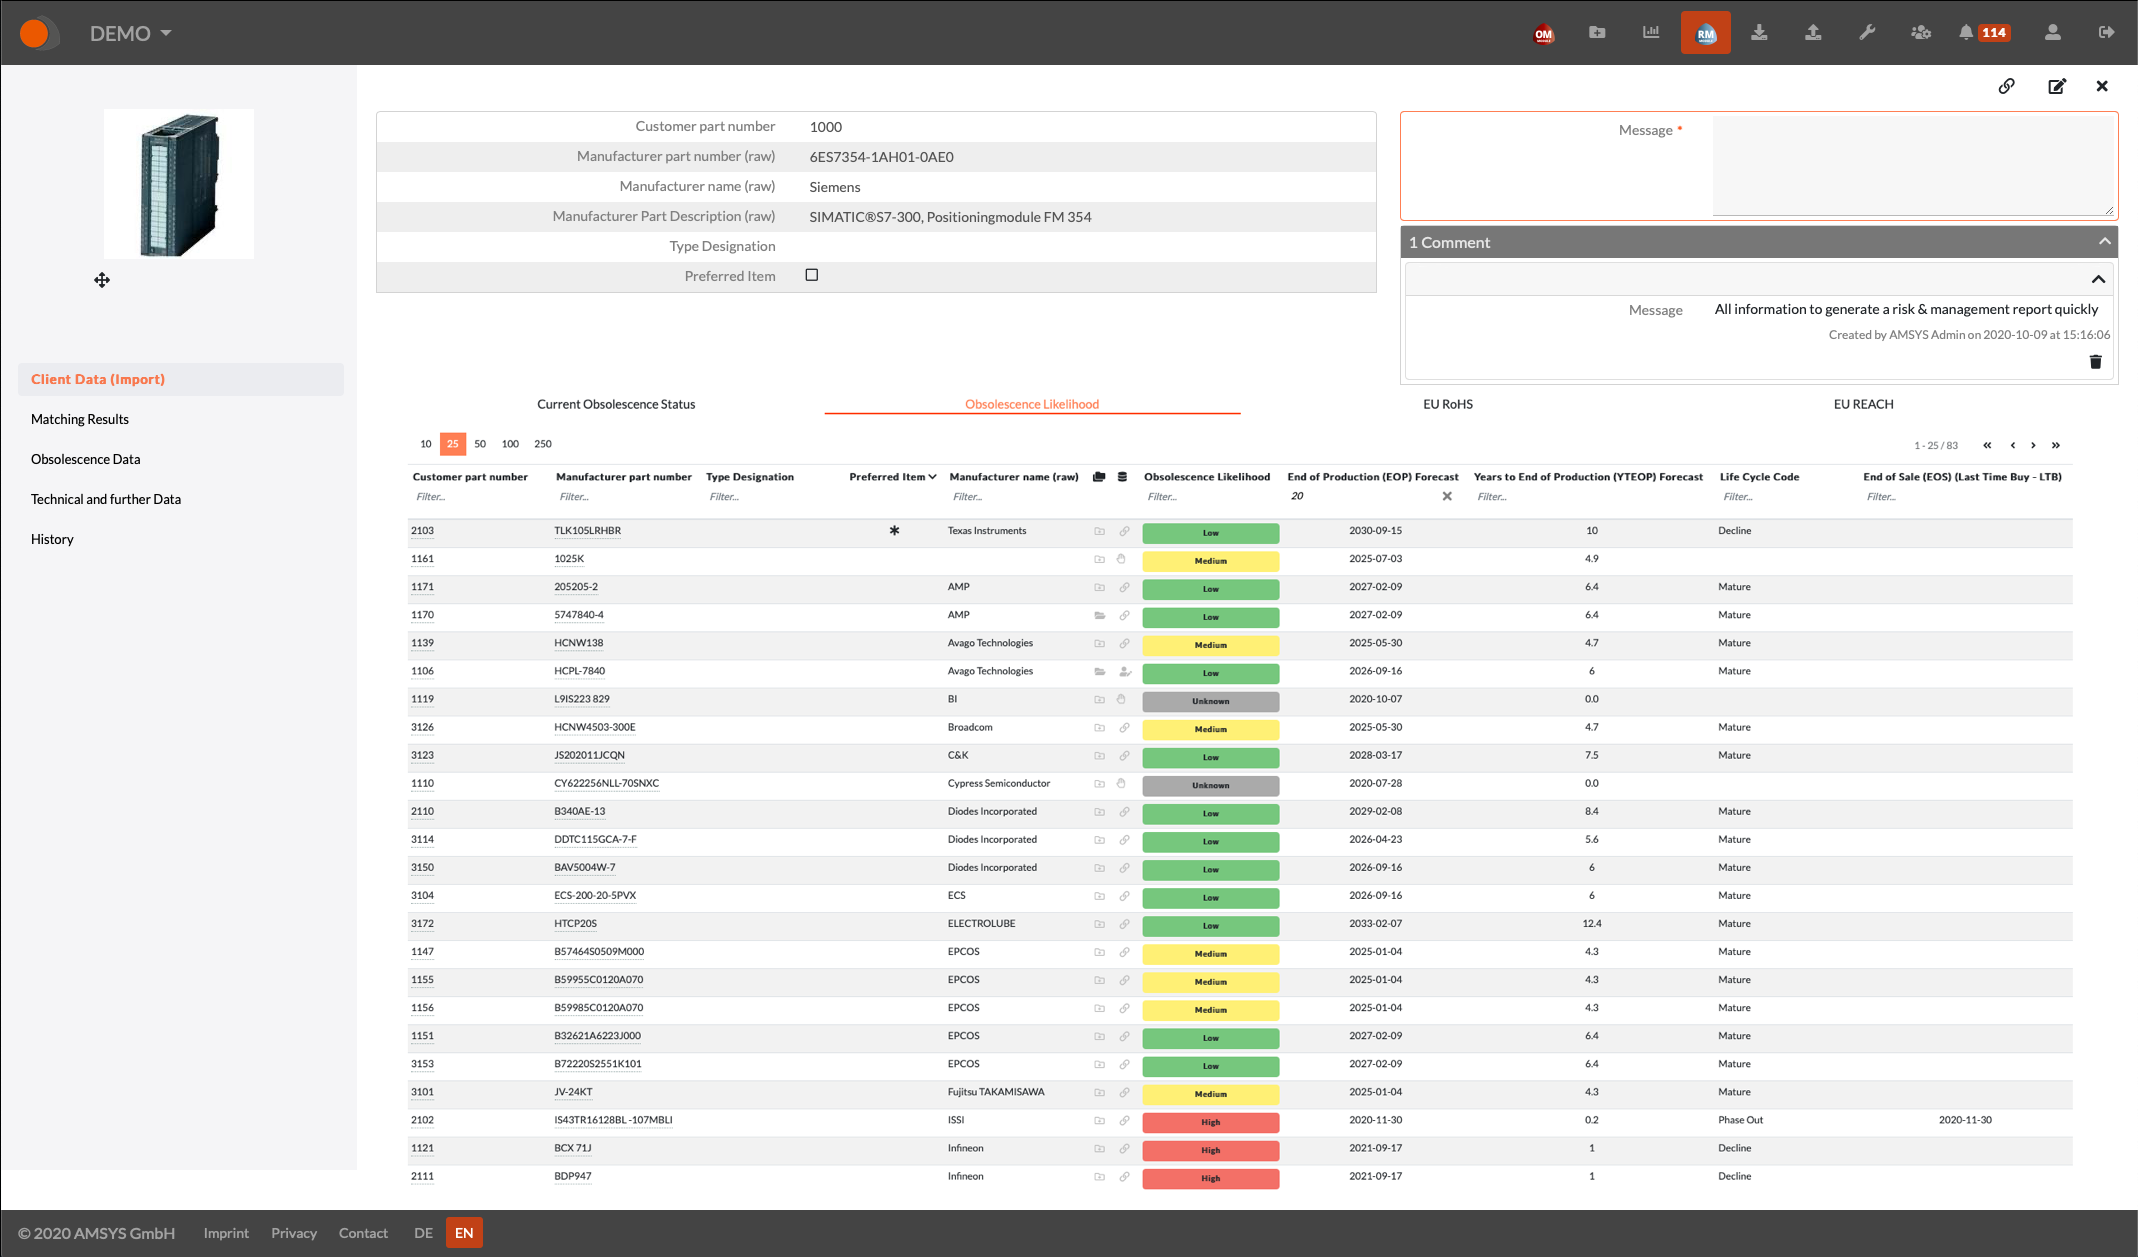
Task: Collapse the 1 Comment section
Action: pyautogui.click(x=2104, y=241)
